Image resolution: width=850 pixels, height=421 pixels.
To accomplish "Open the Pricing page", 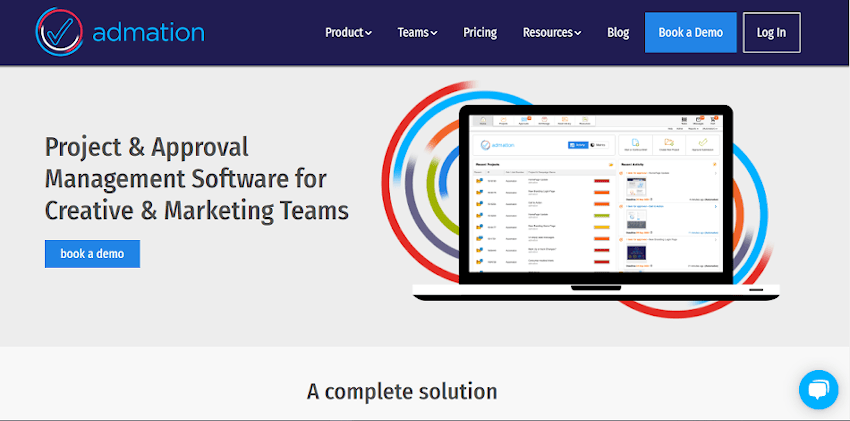I will 480,33.
